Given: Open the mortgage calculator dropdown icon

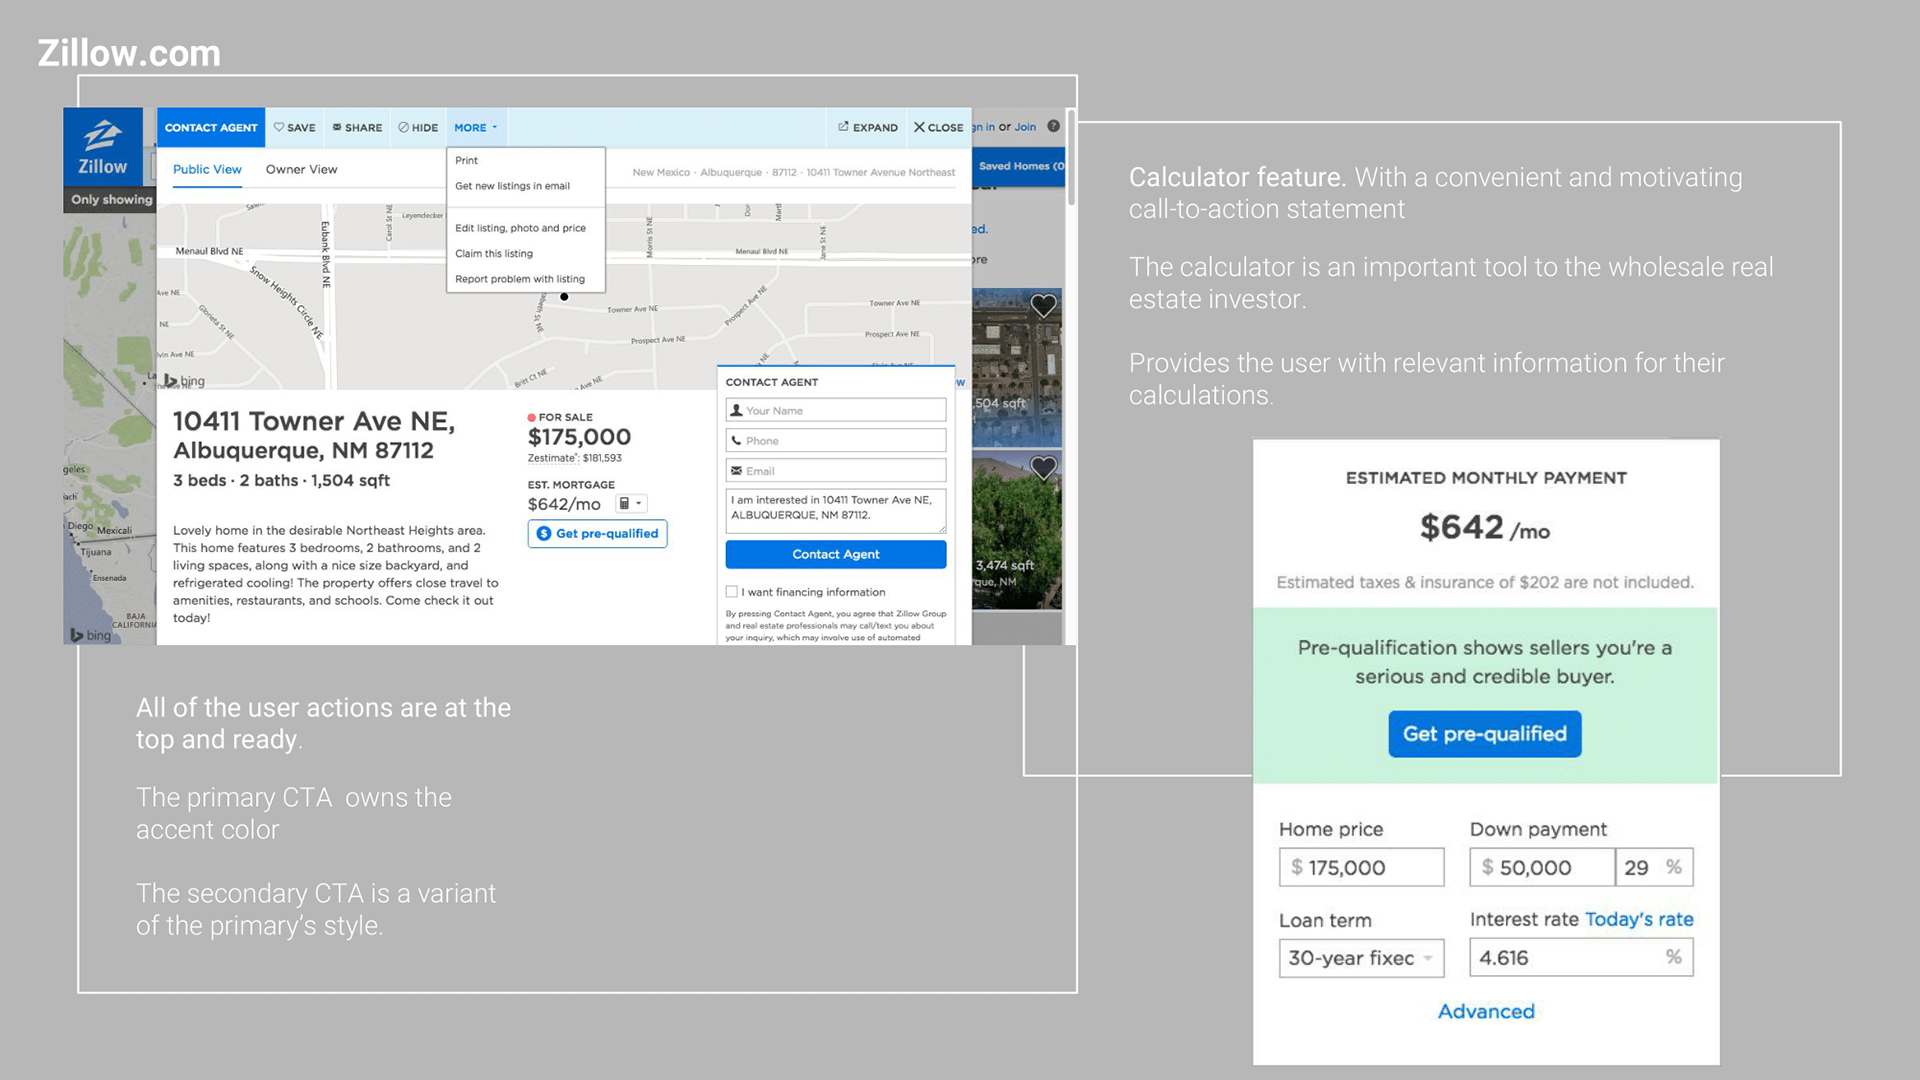Looking at the screenshot, I should click(x=631, y=504).
